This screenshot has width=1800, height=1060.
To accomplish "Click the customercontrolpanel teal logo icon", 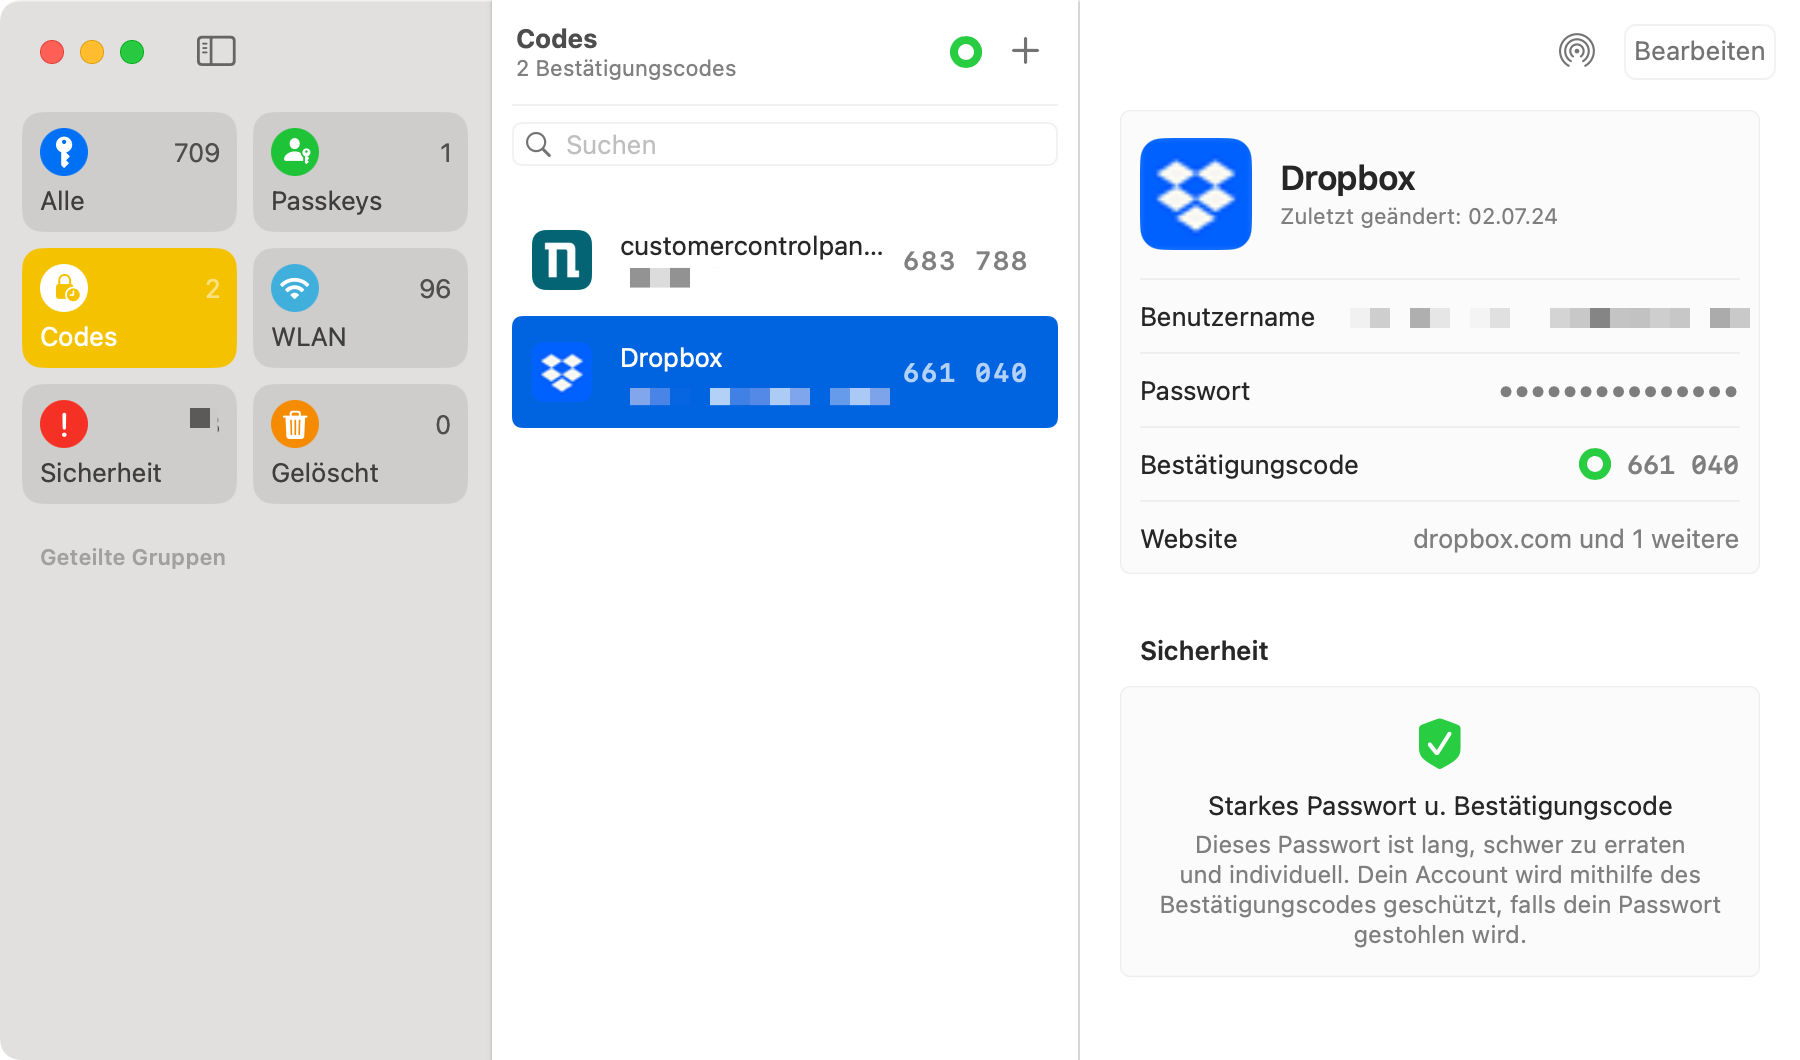I will [x=562, y=260].
